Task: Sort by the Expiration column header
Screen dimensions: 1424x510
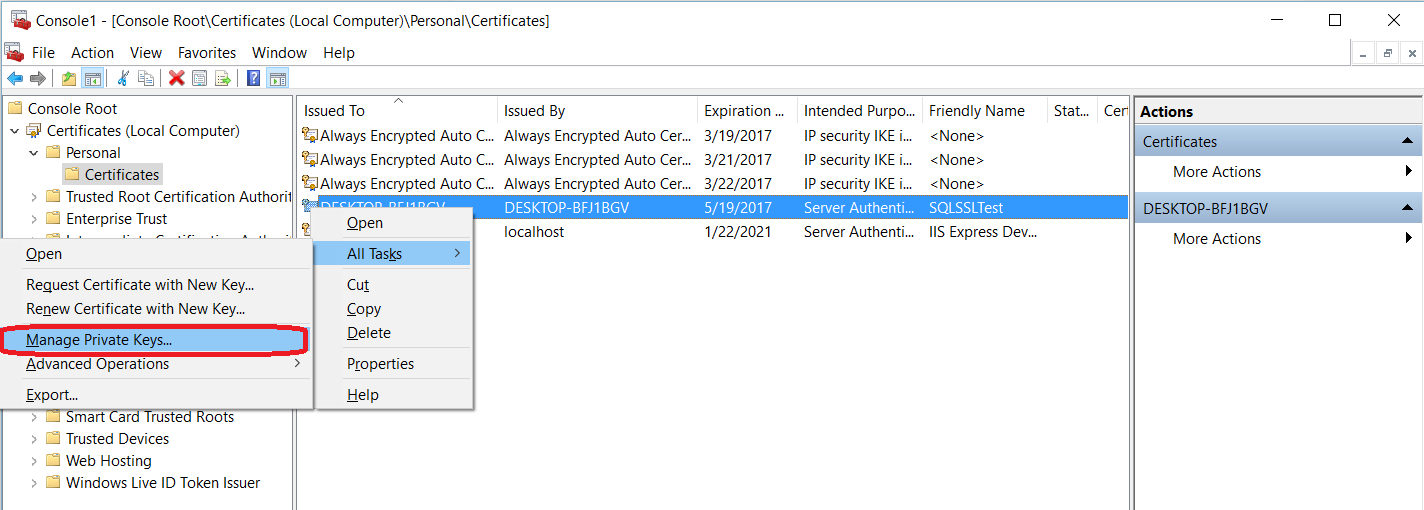Action: [746, 111]
